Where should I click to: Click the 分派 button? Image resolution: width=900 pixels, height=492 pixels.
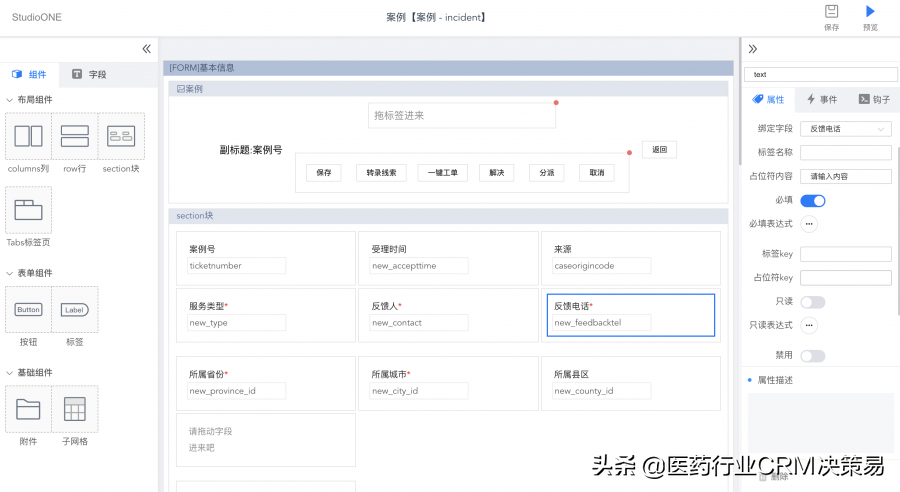point(546,173)
